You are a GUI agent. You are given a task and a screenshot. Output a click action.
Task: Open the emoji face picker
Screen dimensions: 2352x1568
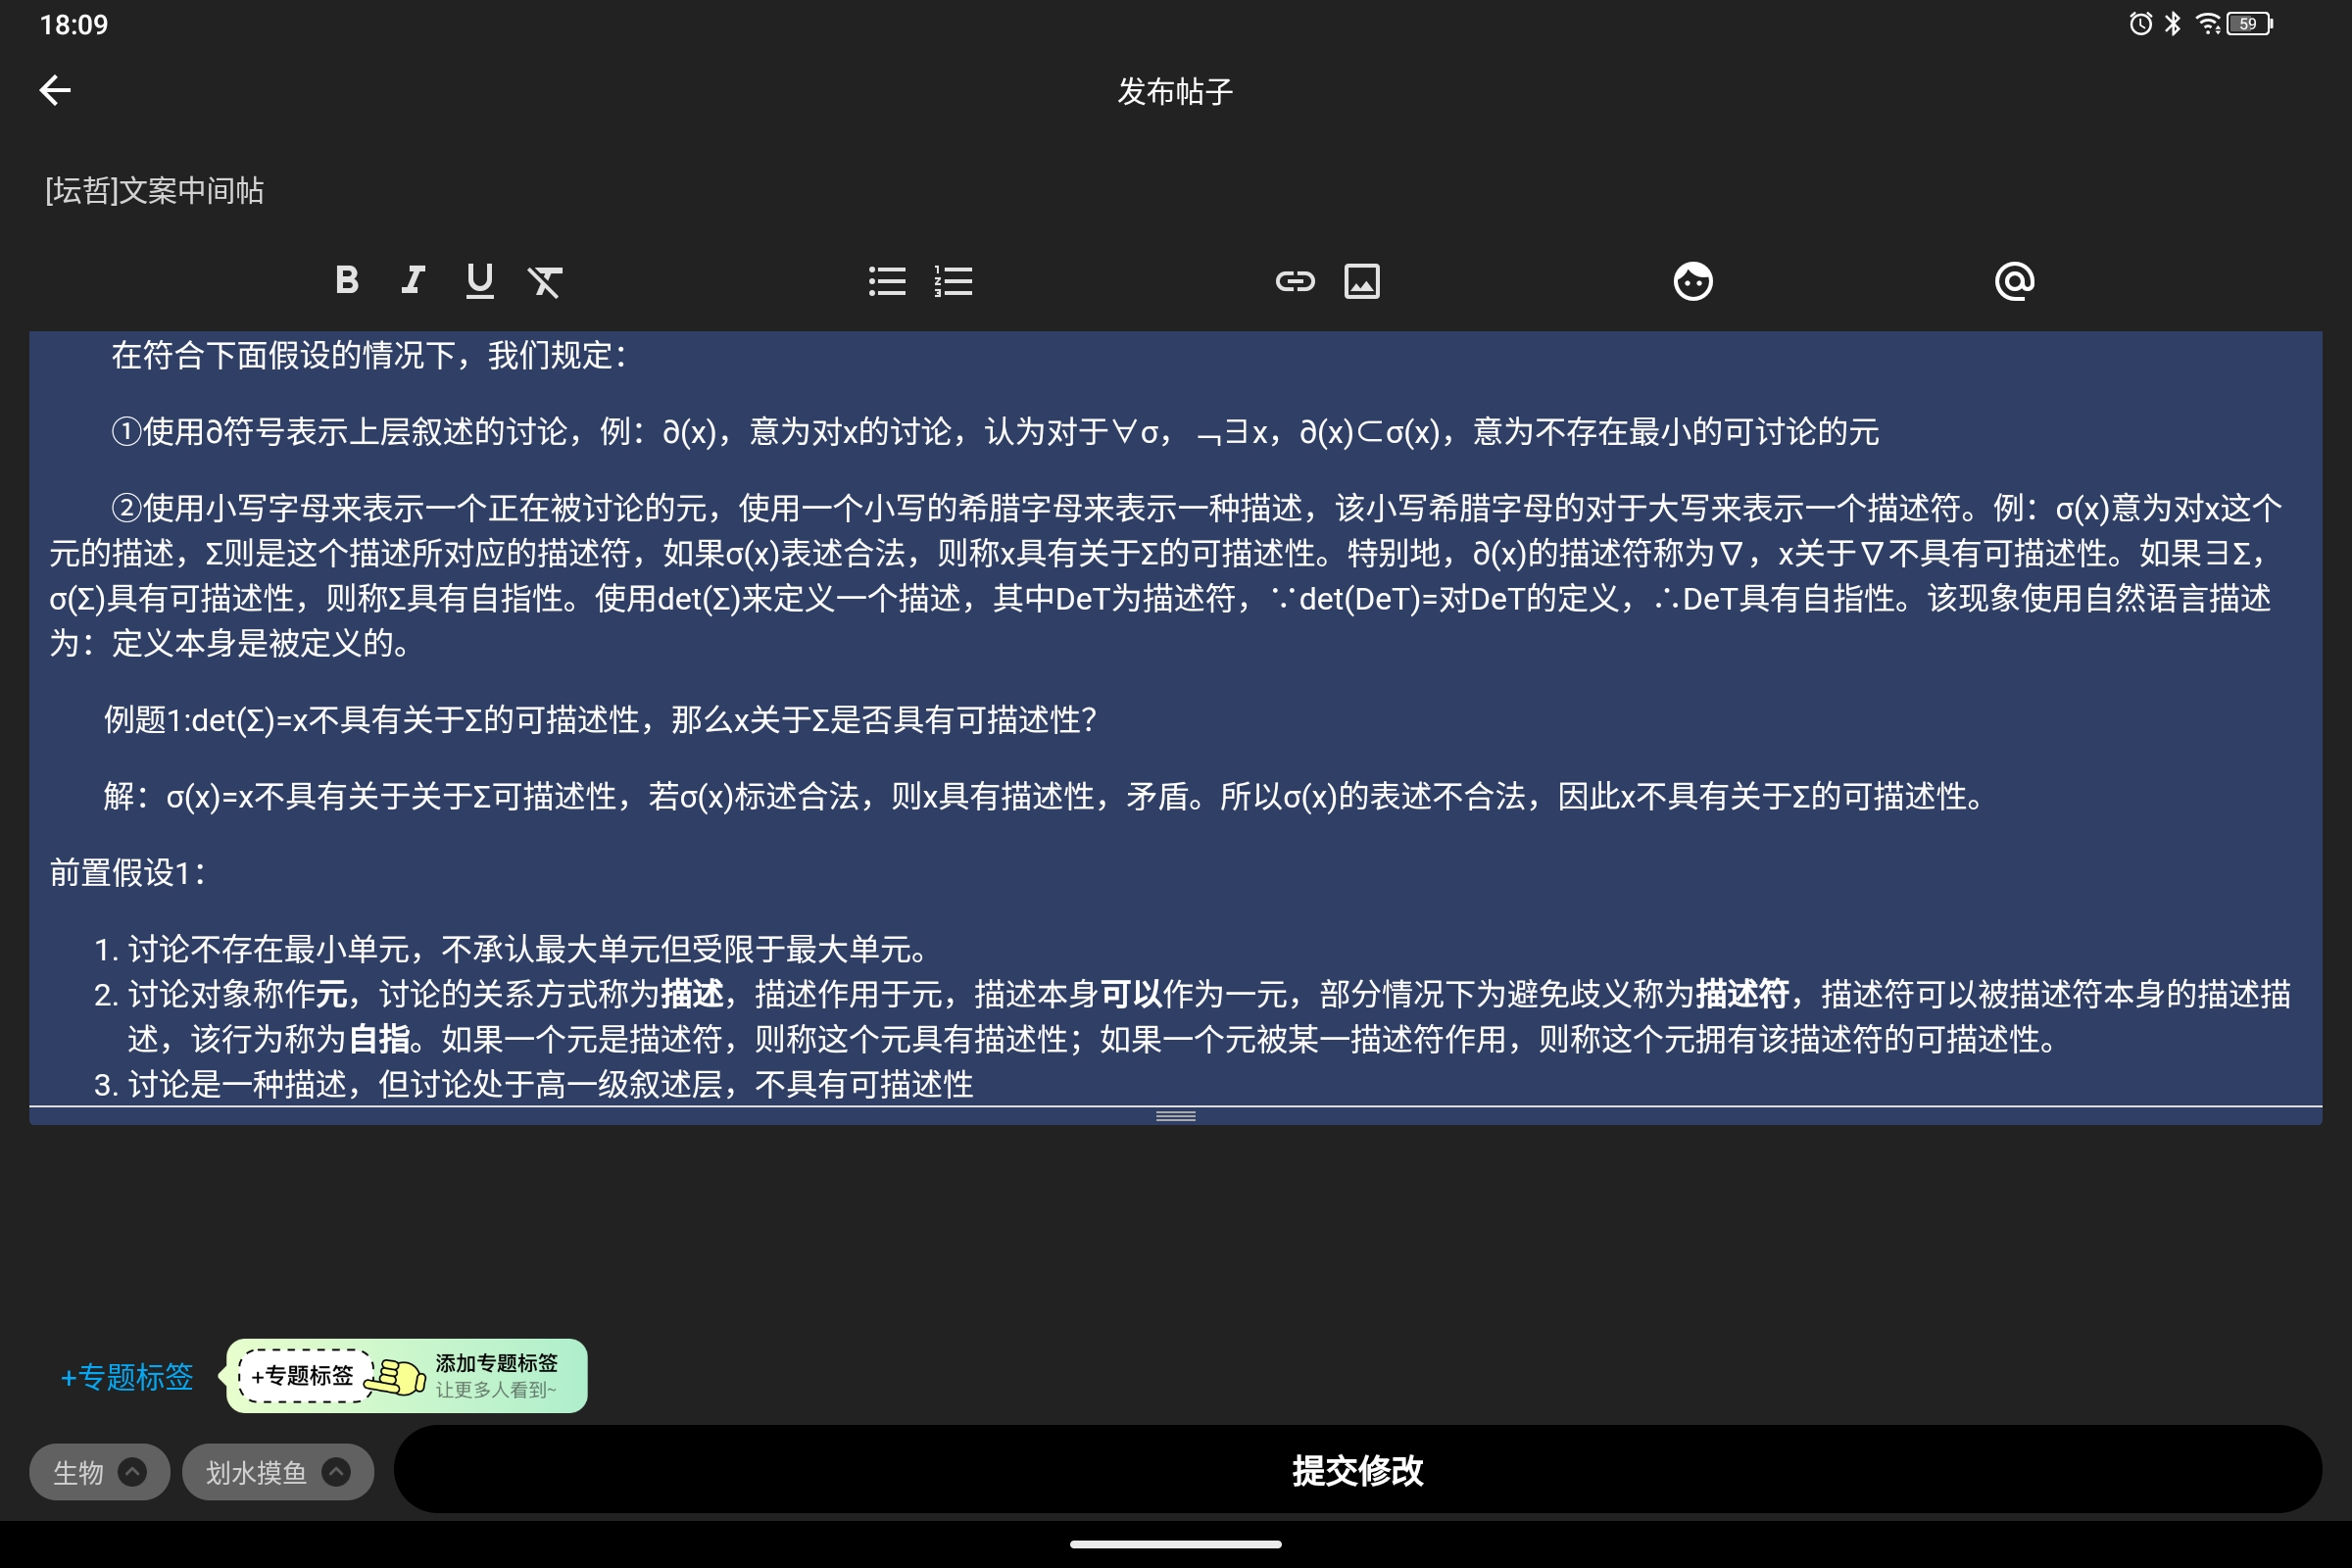pos(1693,281)
